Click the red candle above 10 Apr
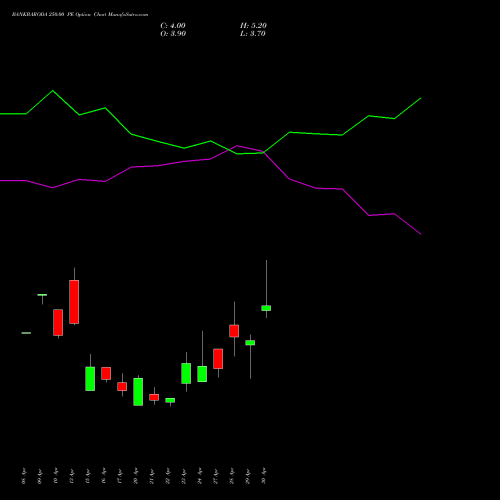The height and width of the screenshot is (500, 500). pos(58,322)
